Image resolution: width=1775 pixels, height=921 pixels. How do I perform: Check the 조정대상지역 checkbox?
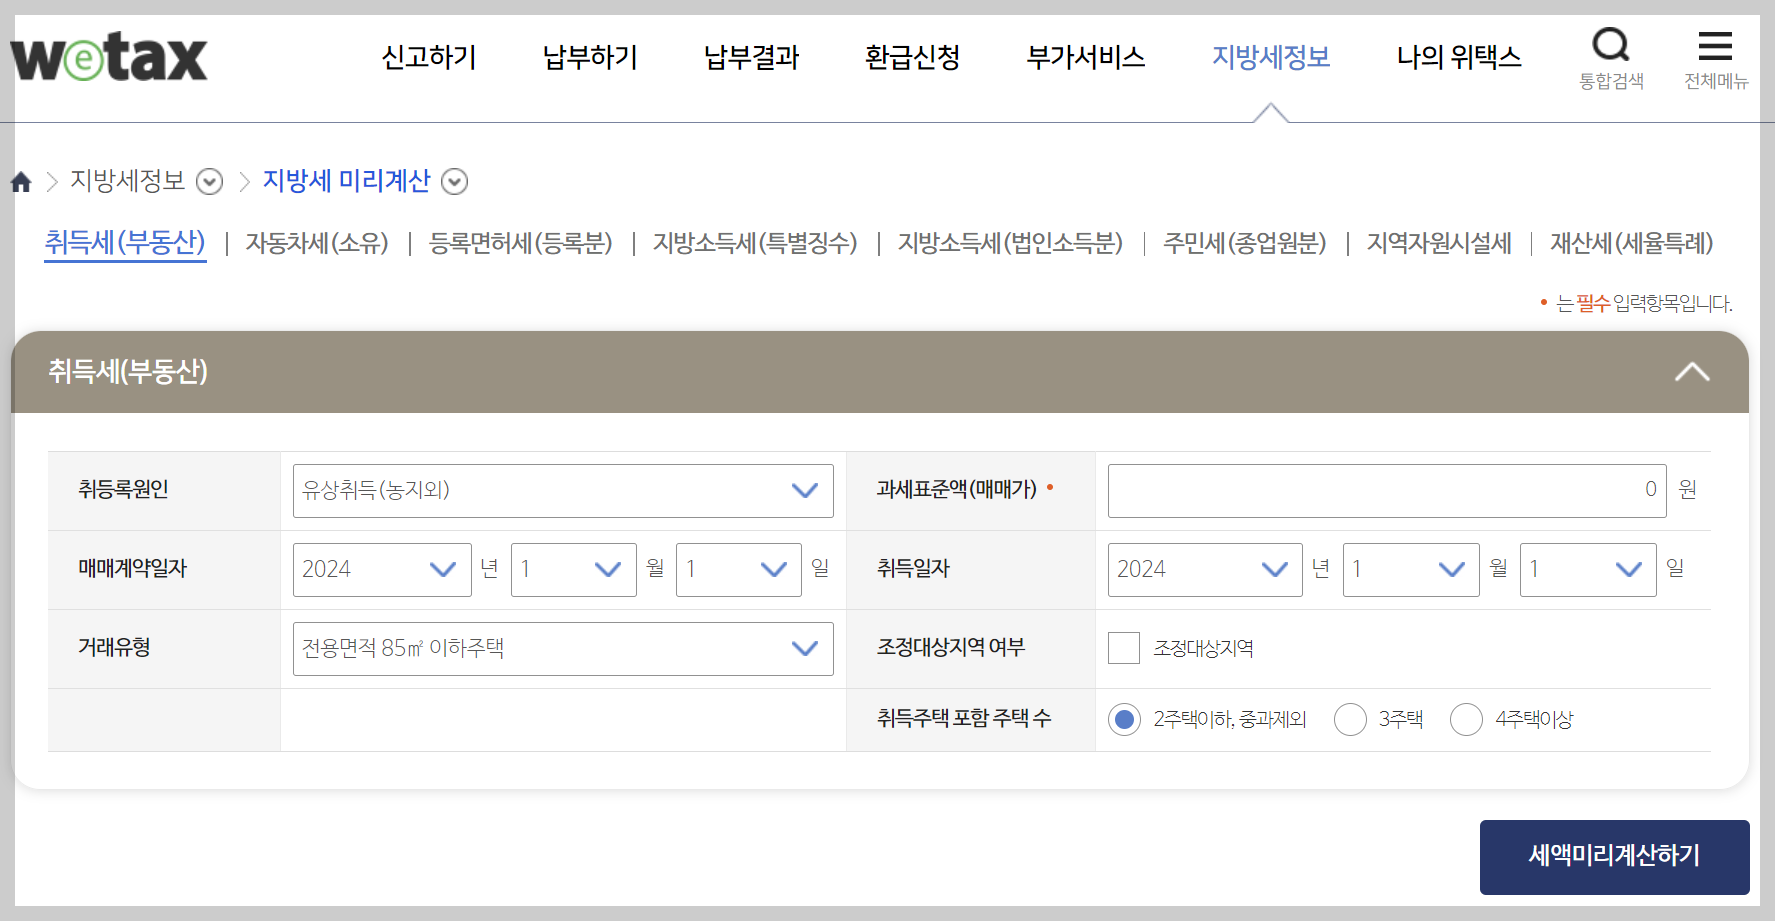pyautogui.click(x=1124, y=648)
